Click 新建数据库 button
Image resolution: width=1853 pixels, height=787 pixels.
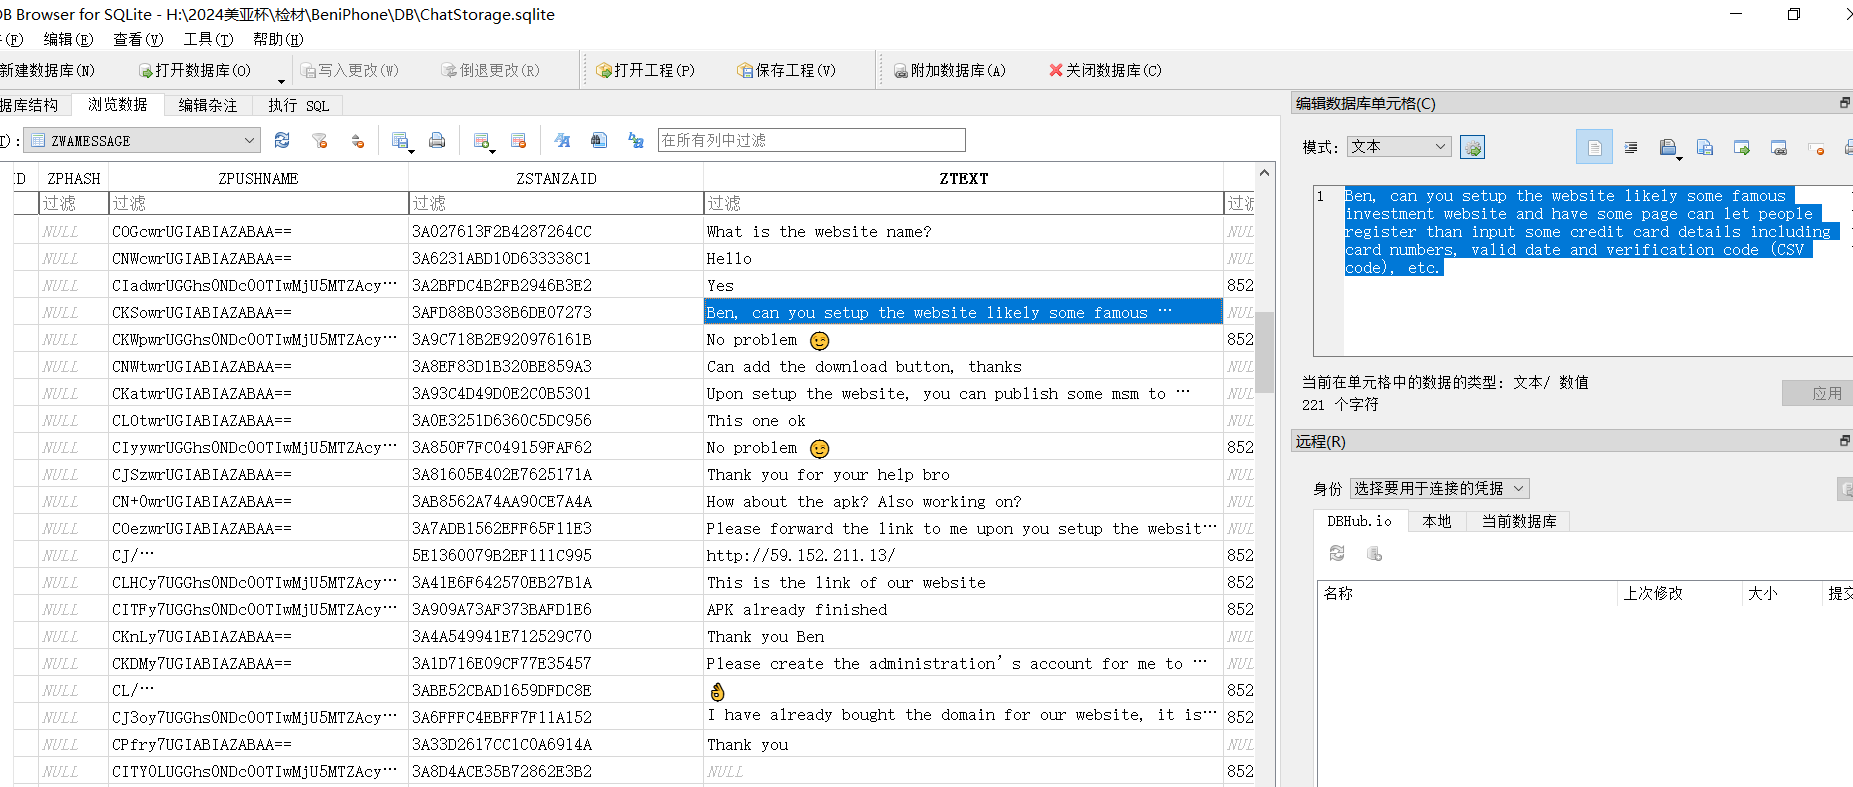[48, 70]
